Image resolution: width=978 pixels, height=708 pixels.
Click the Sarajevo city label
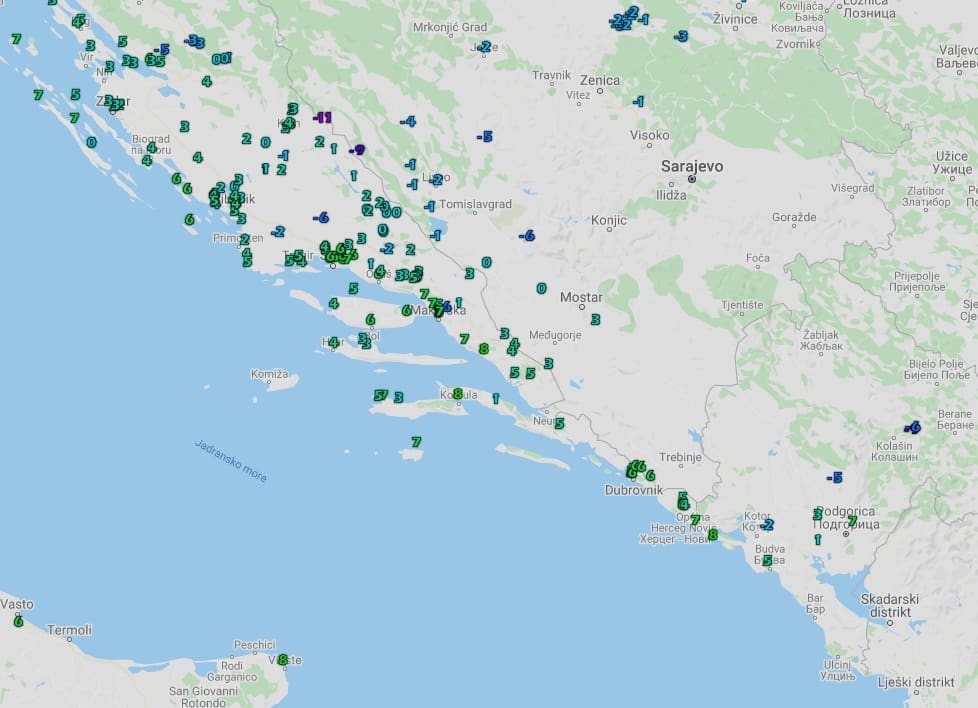point(691,166)
